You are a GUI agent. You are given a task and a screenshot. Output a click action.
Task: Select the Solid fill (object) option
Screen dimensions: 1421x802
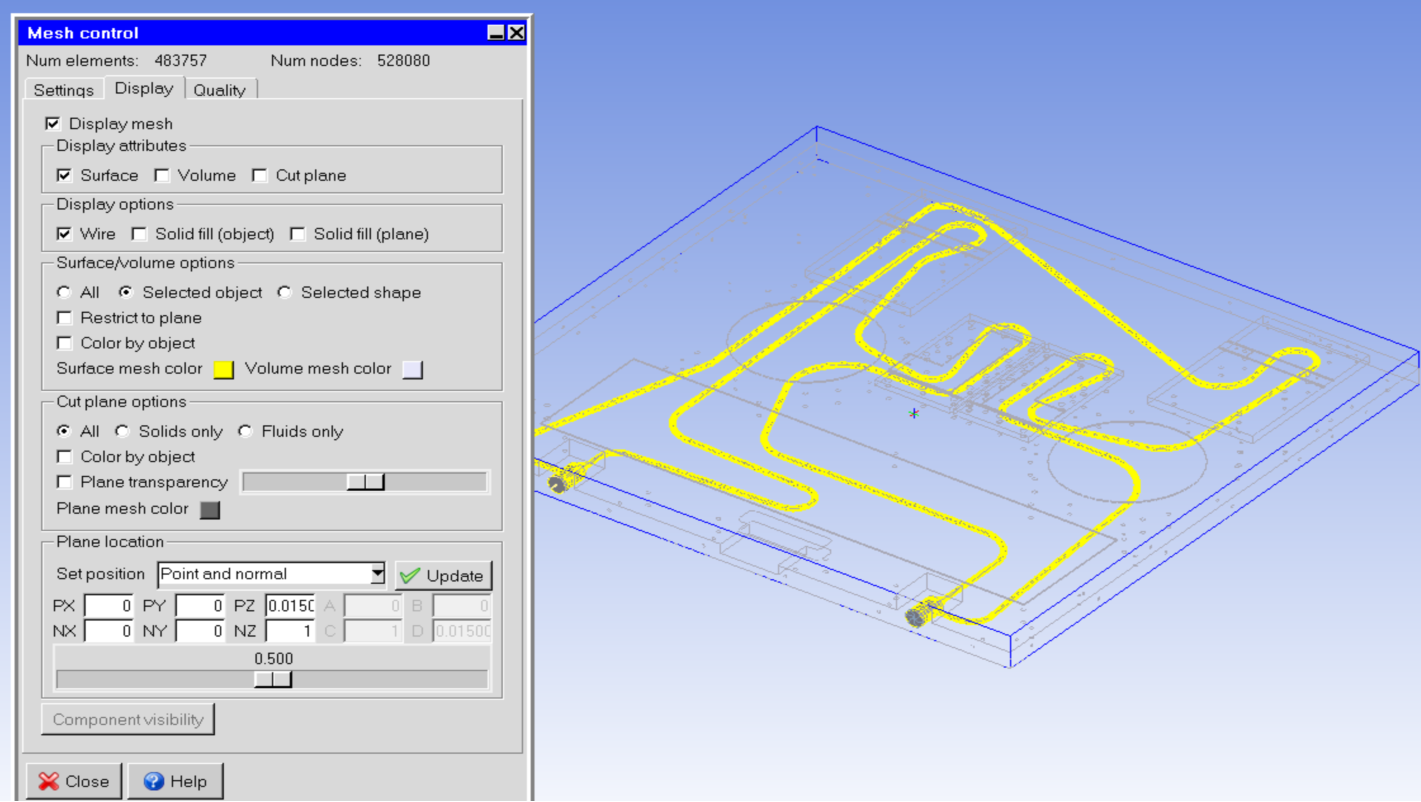tap(139, 234)
